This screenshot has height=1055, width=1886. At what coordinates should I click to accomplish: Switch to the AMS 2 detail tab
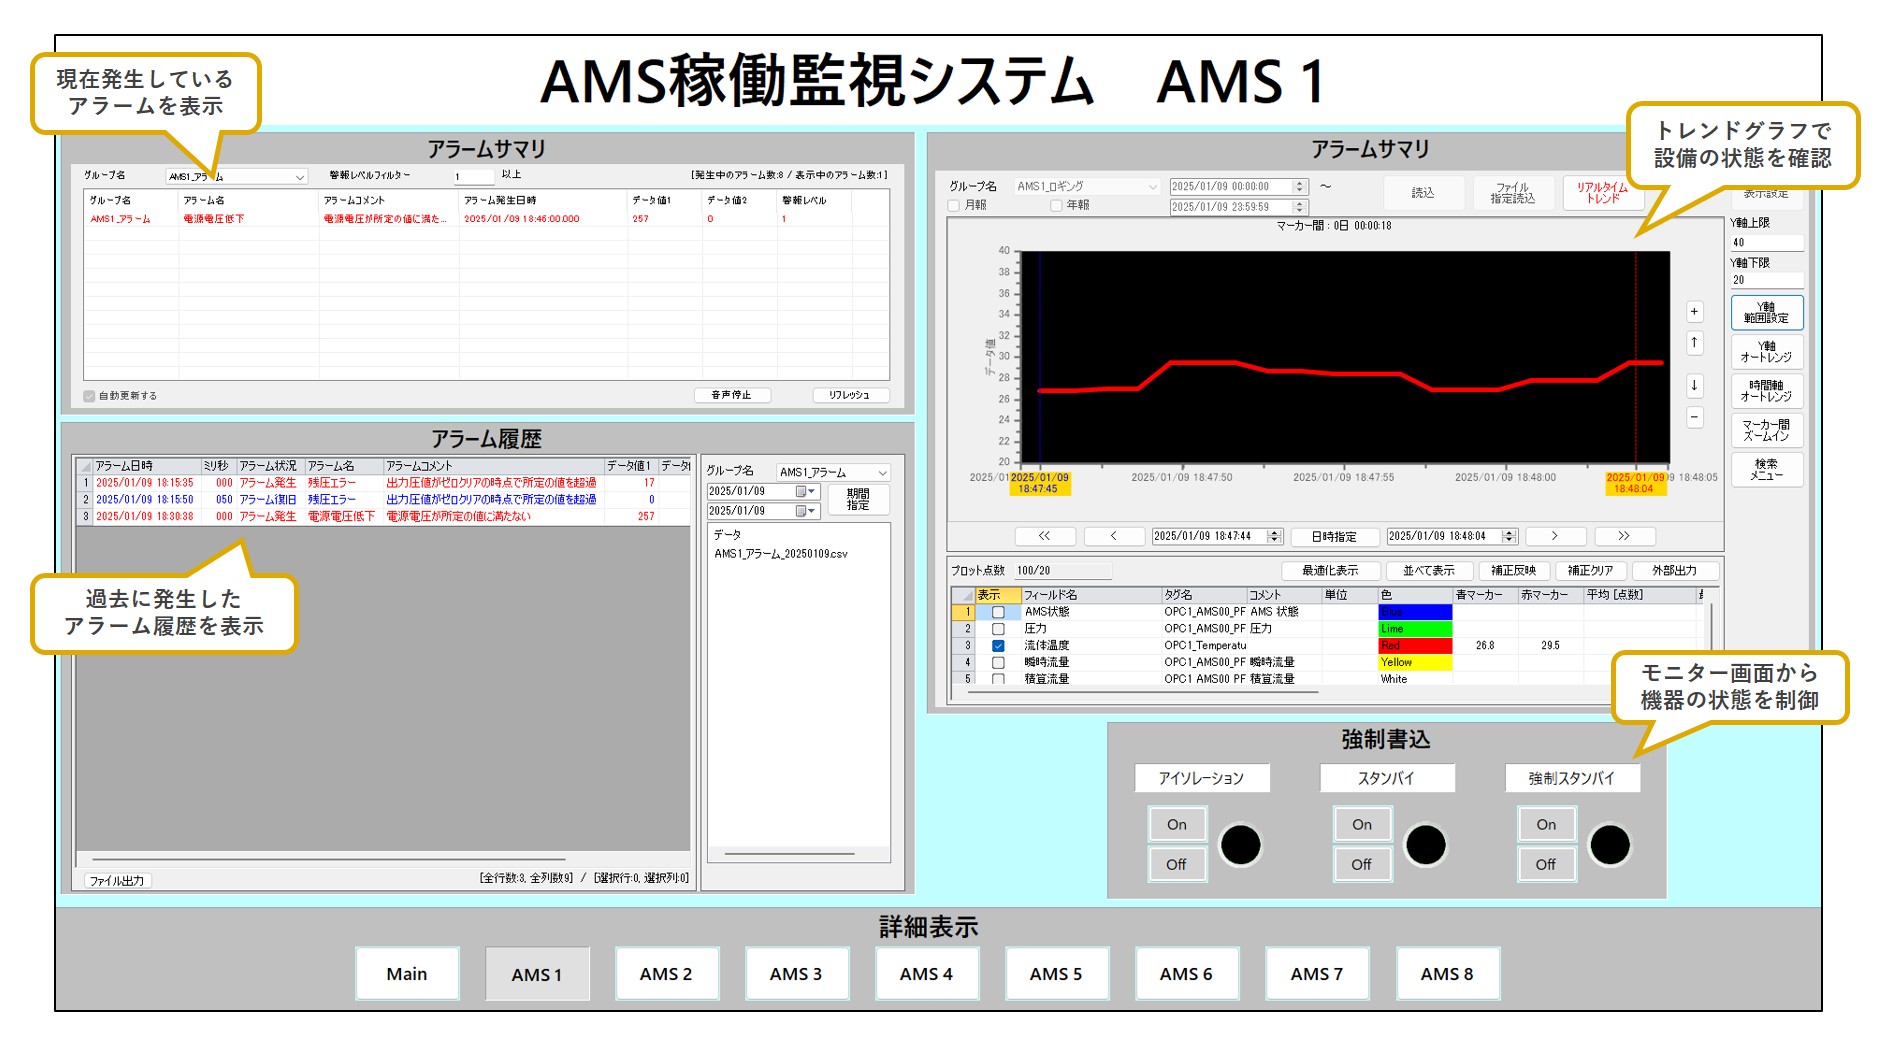666,974
